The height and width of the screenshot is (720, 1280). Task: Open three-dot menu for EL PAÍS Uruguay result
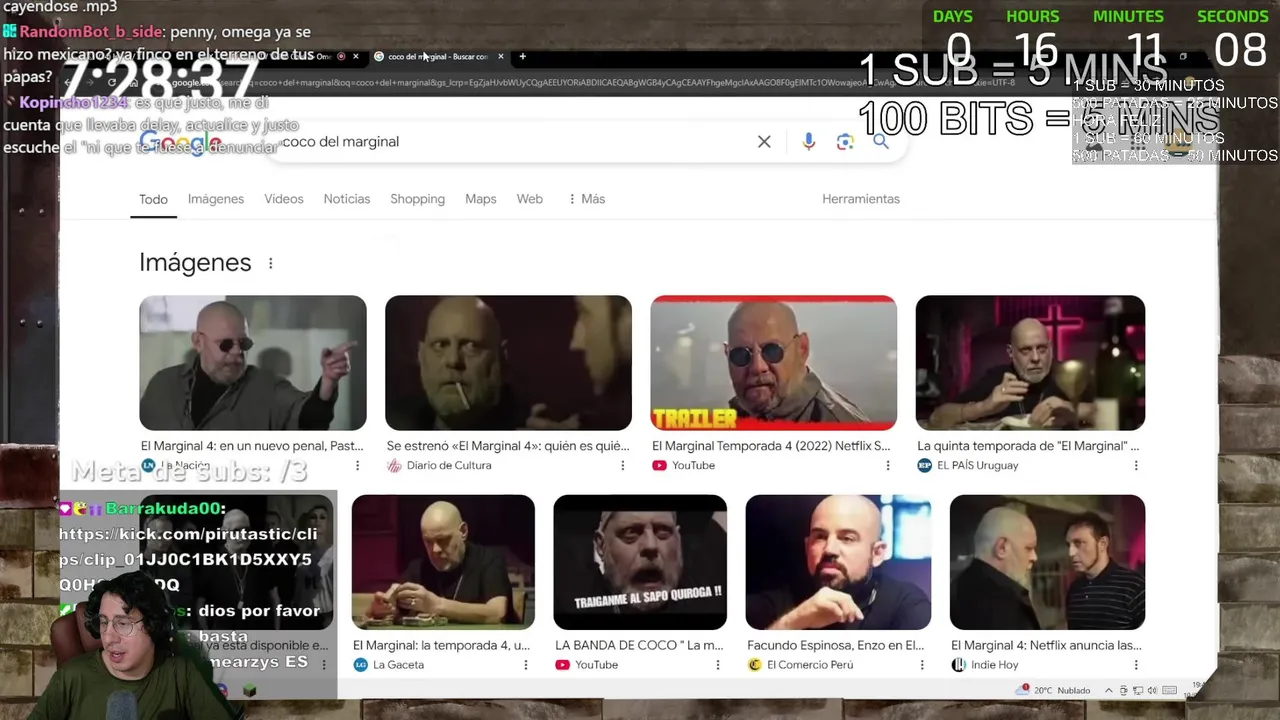click(x=1135, y=466)
